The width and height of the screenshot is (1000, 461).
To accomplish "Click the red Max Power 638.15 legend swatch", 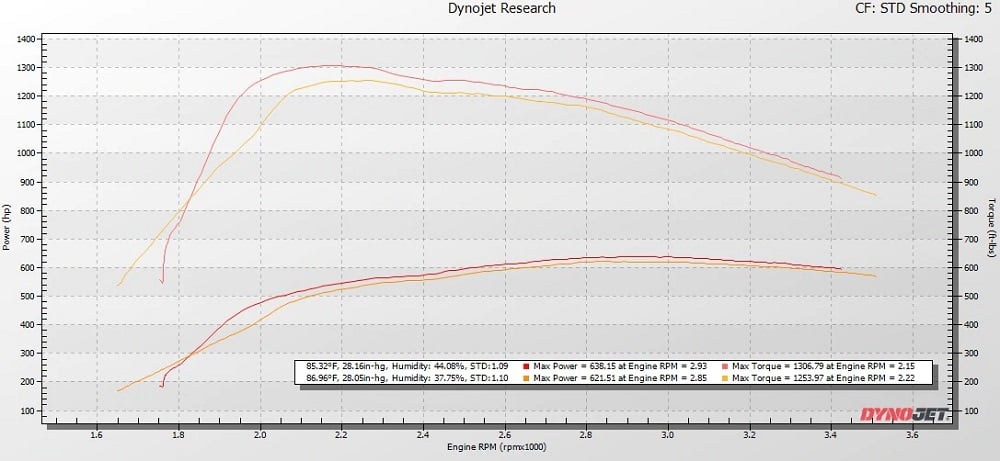I will [525, 366].
